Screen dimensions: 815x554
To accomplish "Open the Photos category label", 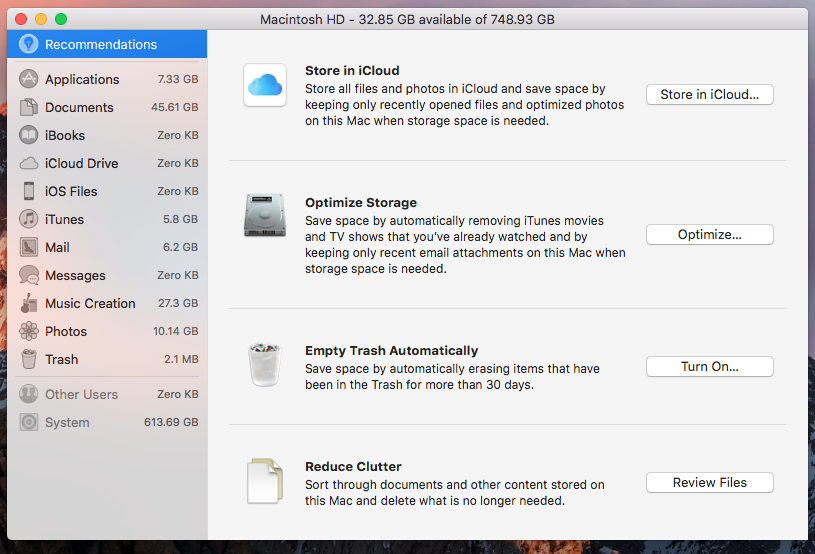I will tap(66, 332).
